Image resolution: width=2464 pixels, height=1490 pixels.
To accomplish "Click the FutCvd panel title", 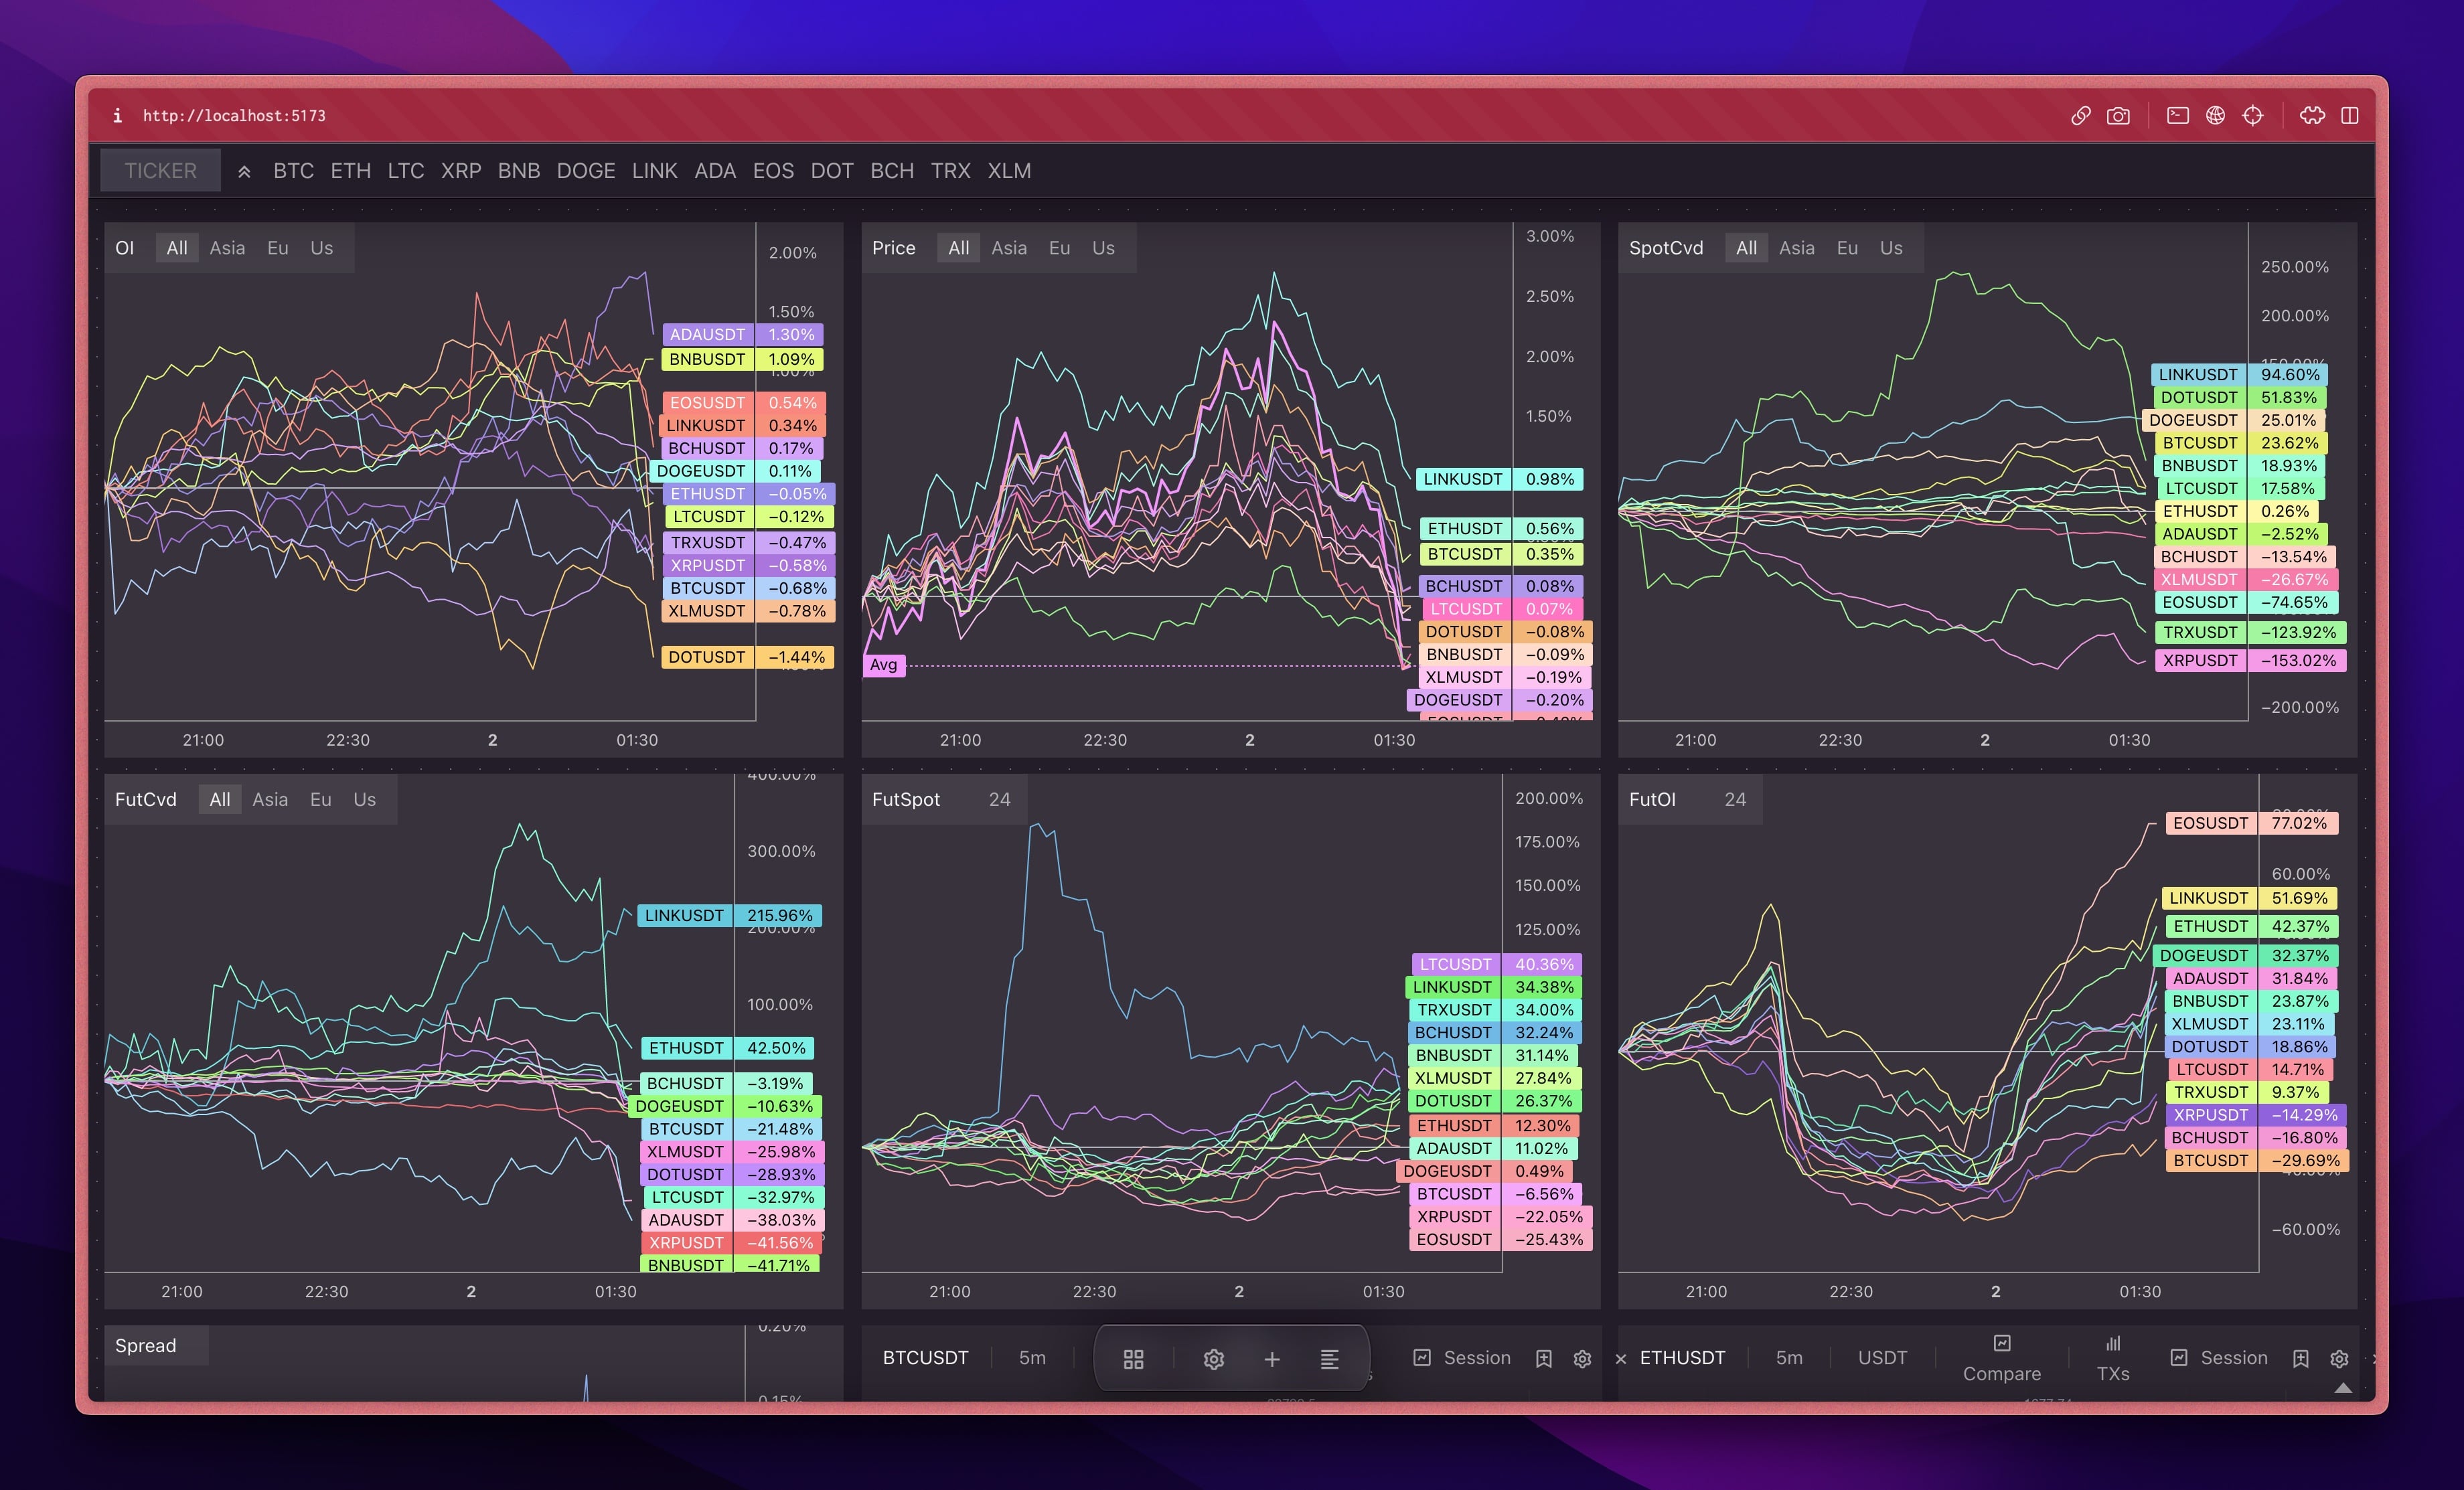I will pos(146,799).
